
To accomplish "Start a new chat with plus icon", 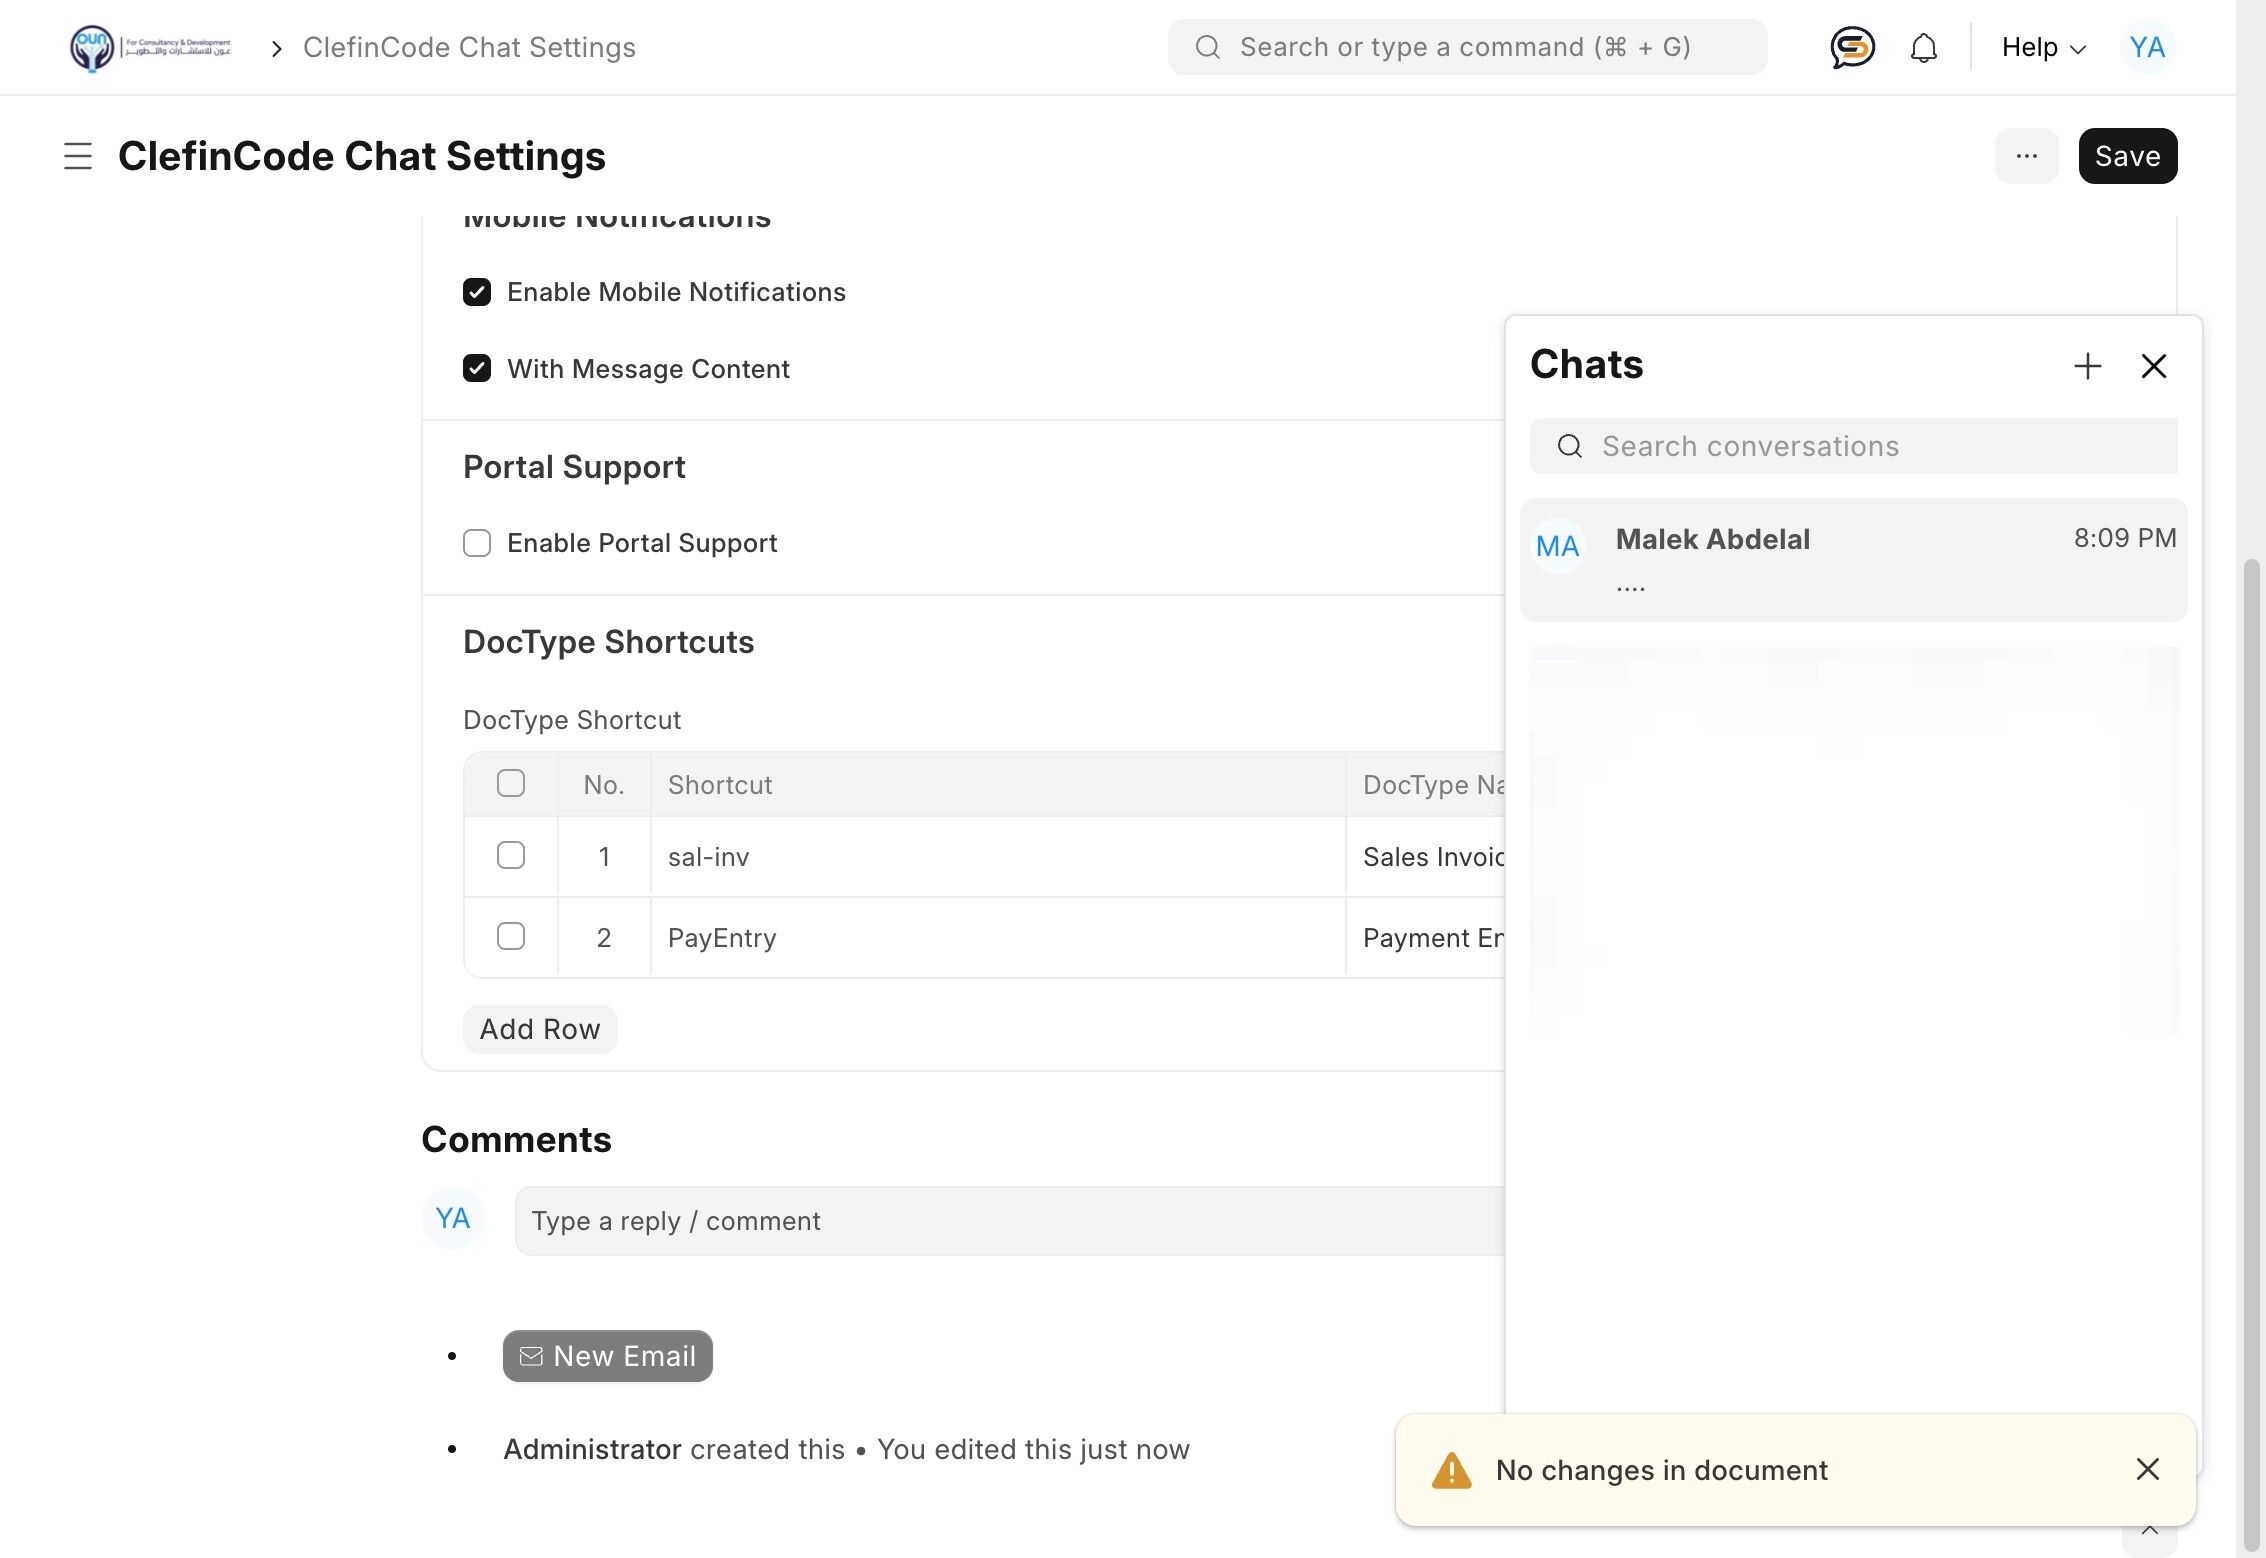I will [2087, 366].
